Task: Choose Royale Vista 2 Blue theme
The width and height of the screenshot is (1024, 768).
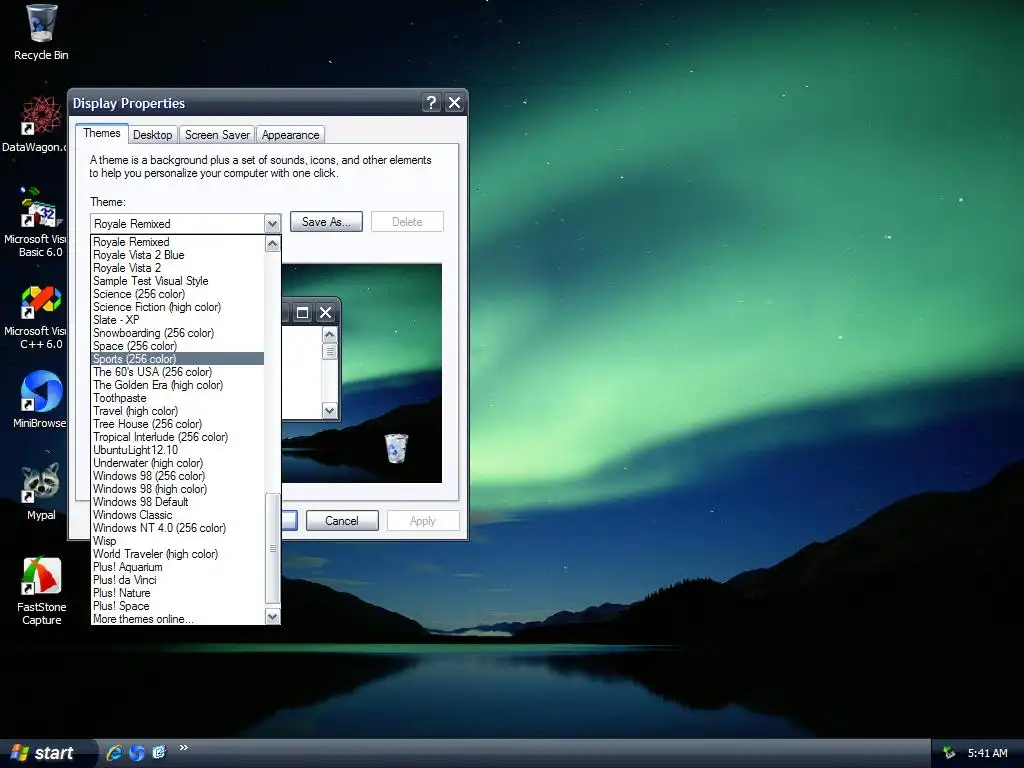Action: (x=178, y=255)
